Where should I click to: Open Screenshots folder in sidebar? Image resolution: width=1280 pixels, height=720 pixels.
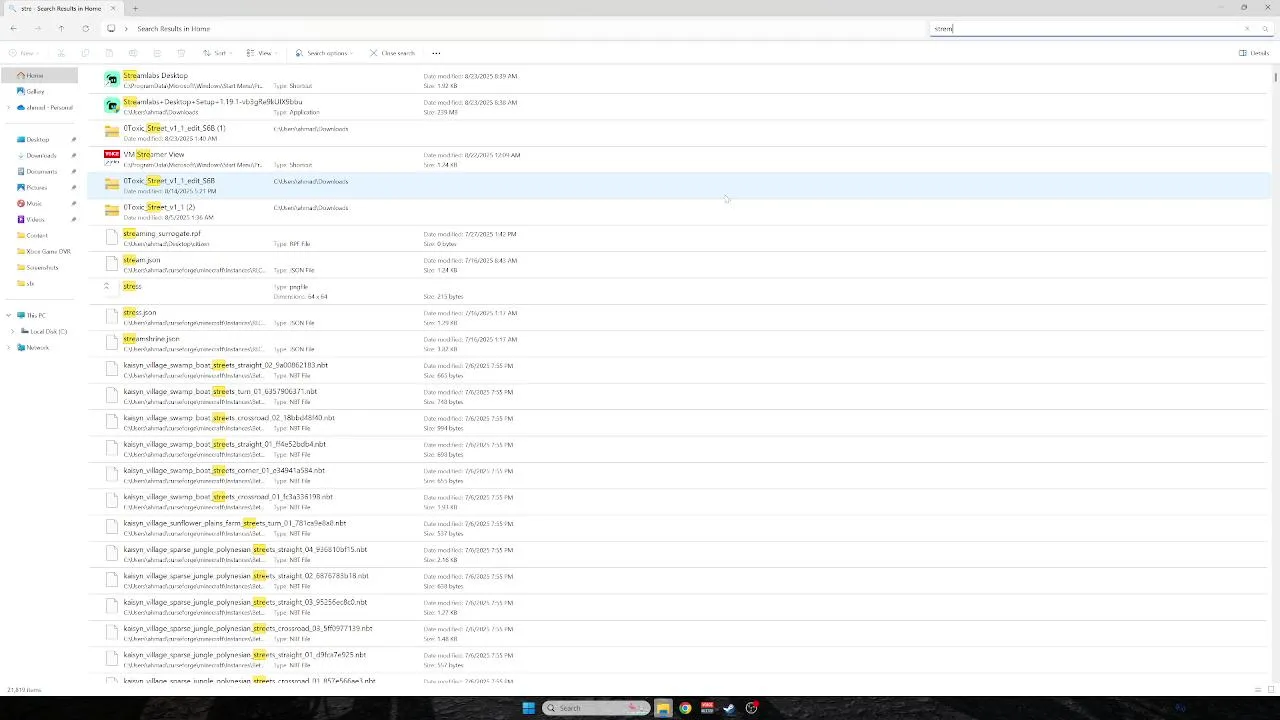coord(42,268)
